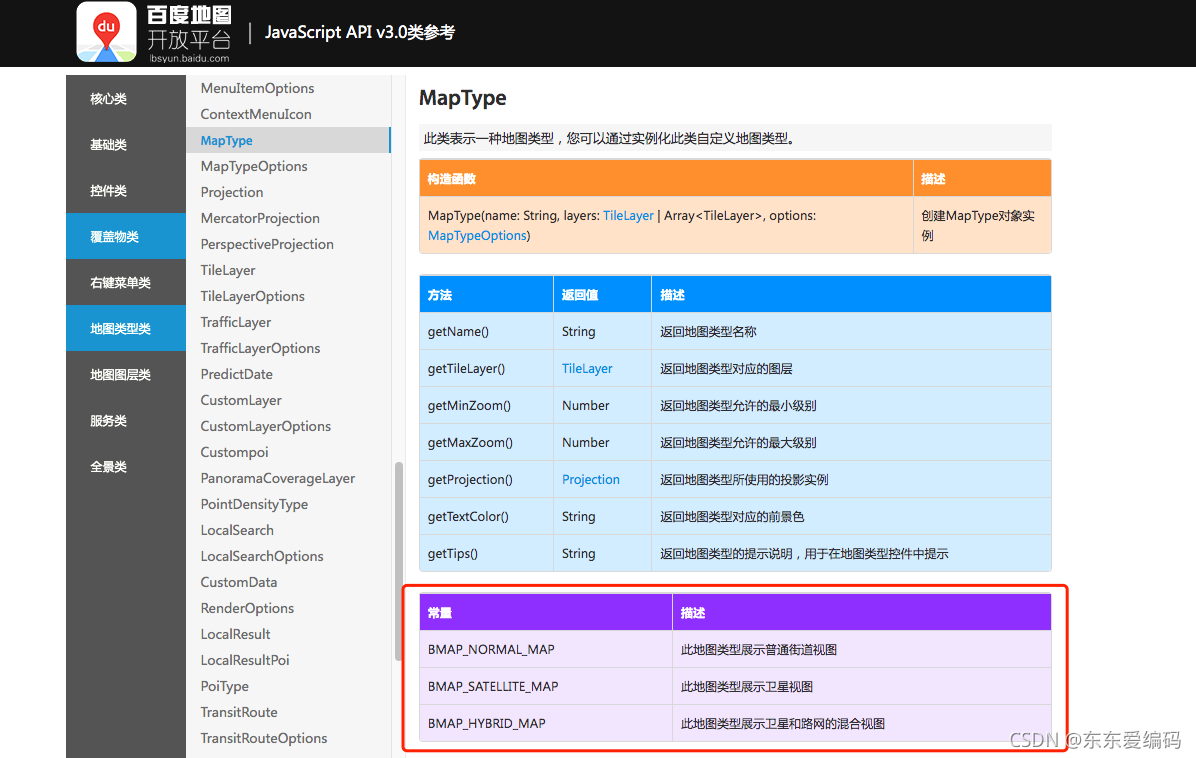Click the getTextColor() method cell
This screenshot has height=758, width=1196.
point(487,517)
